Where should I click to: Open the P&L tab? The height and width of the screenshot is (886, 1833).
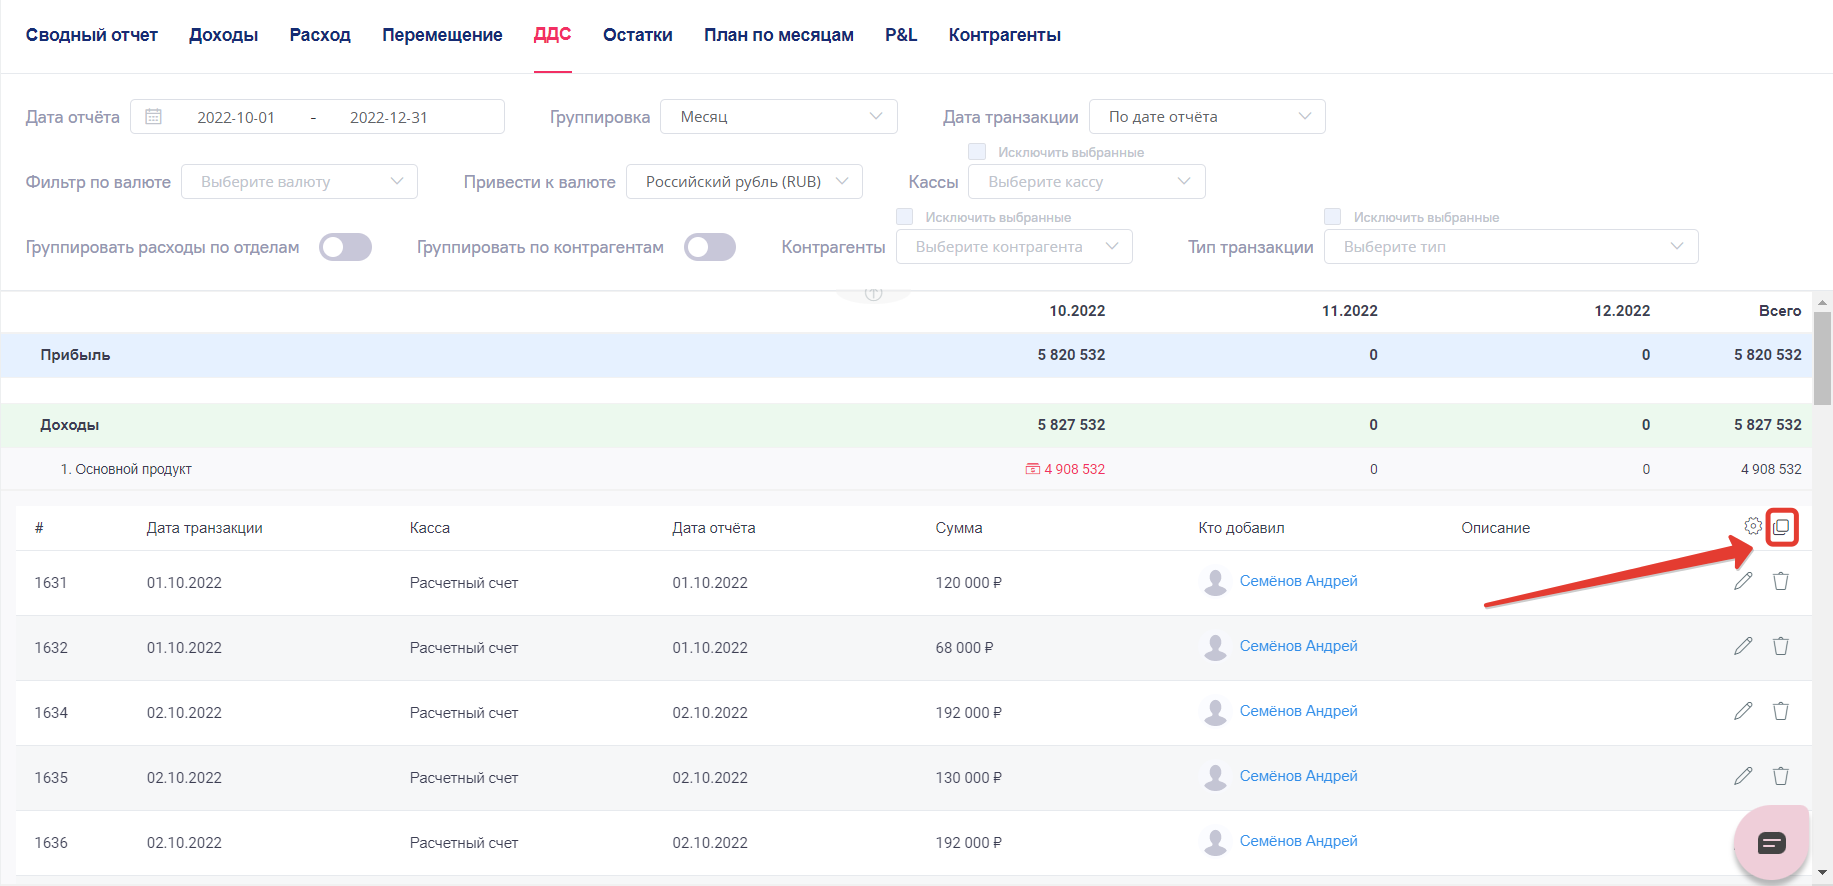(x=900, y=35)
